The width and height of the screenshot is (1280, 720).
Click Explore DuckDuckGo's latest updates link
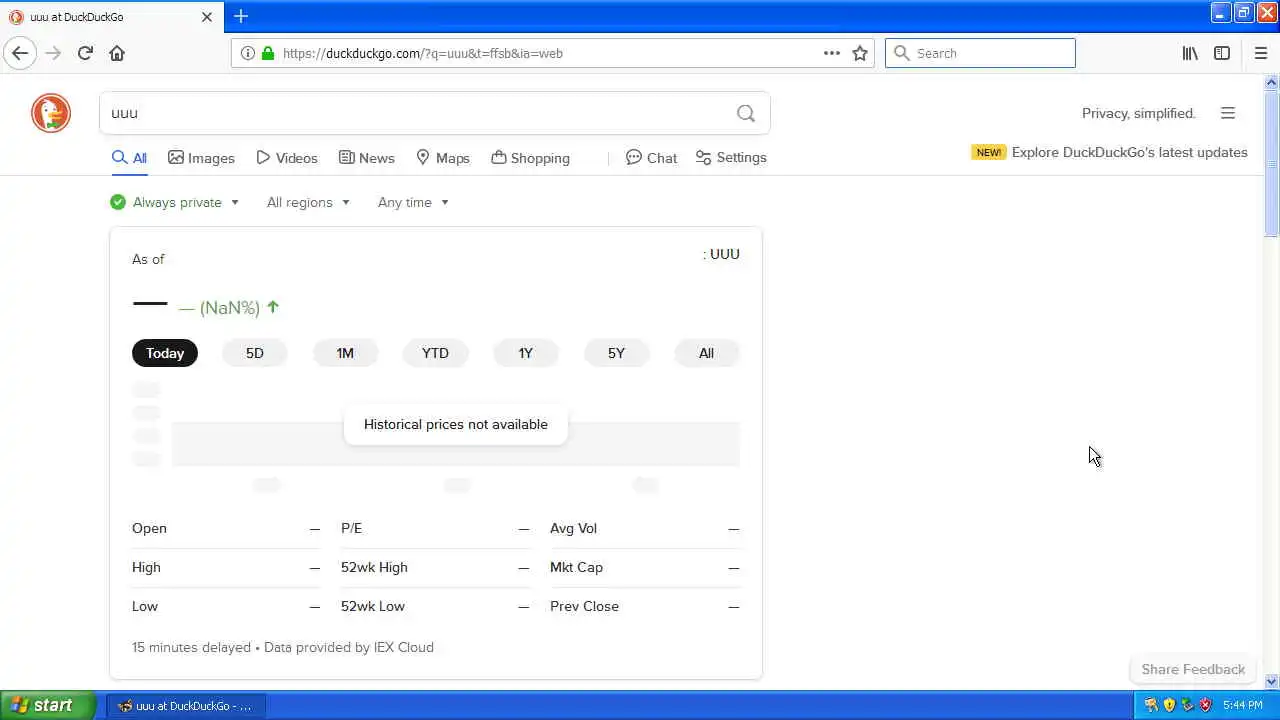coord(1129,152)
